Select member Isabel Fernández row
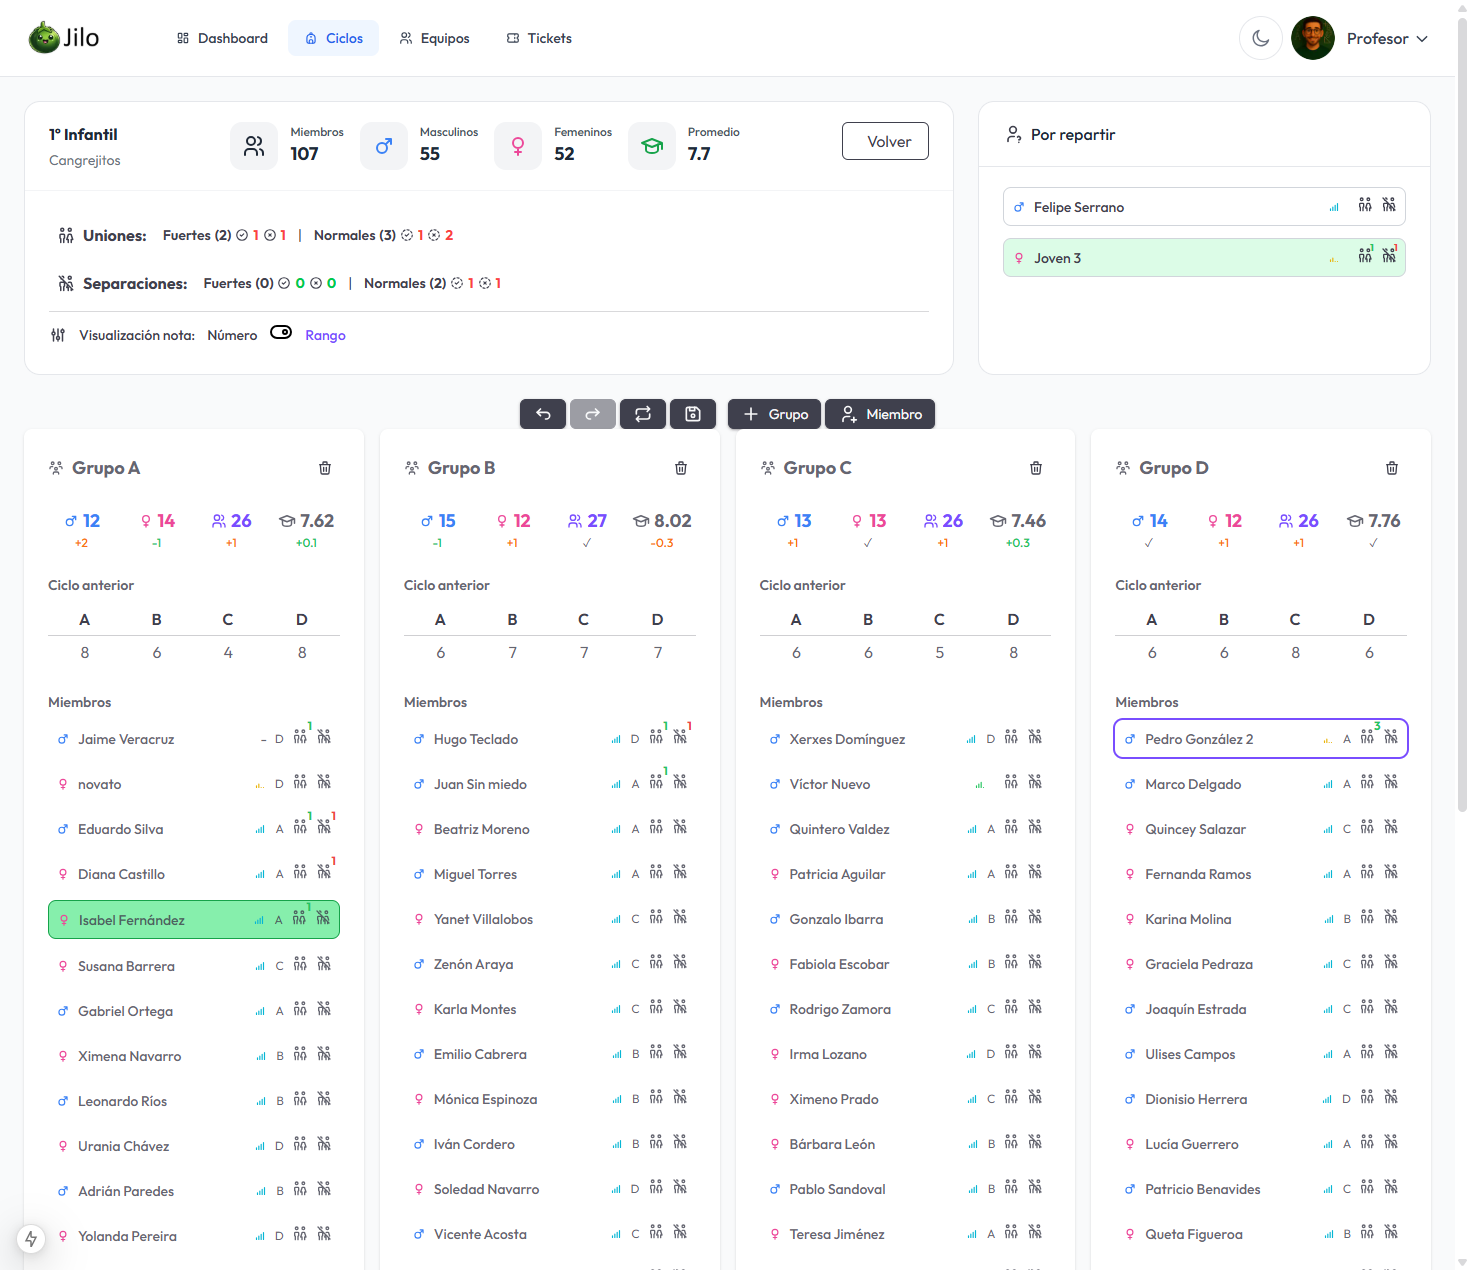The image size is (1470, 1270). [160, 920]
